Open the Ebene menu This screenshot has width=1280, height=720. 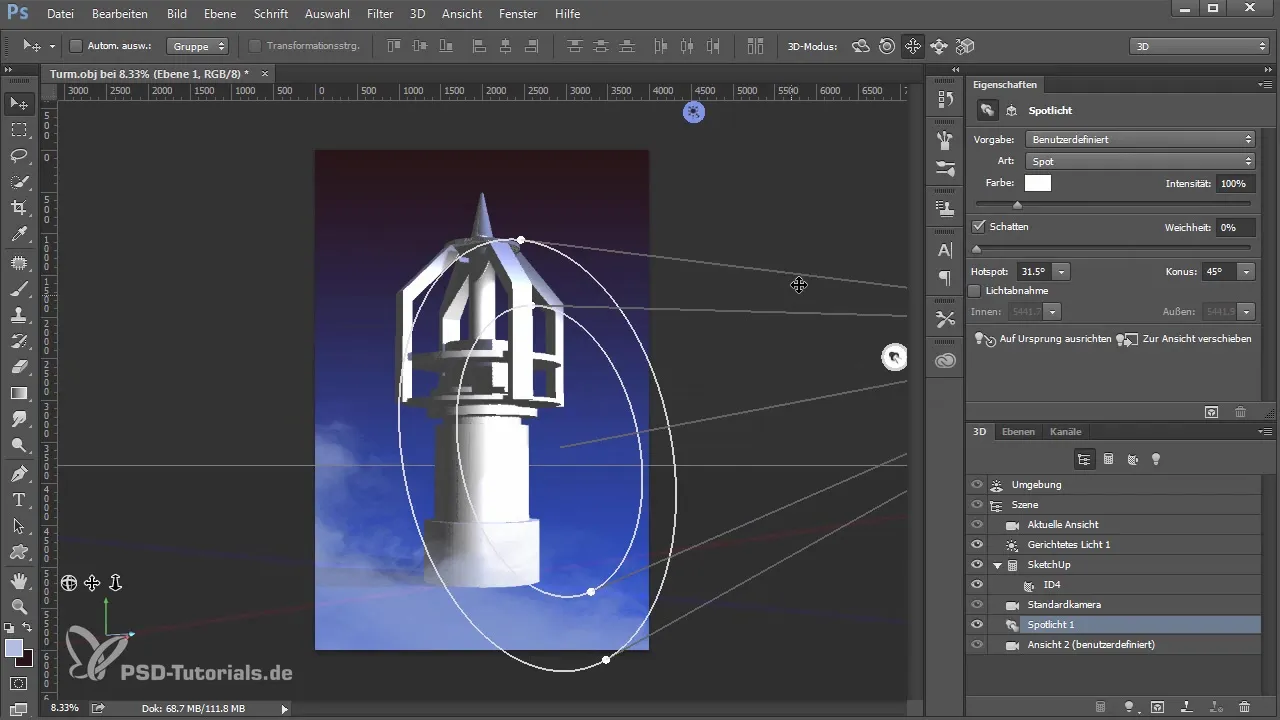(220, 14)
